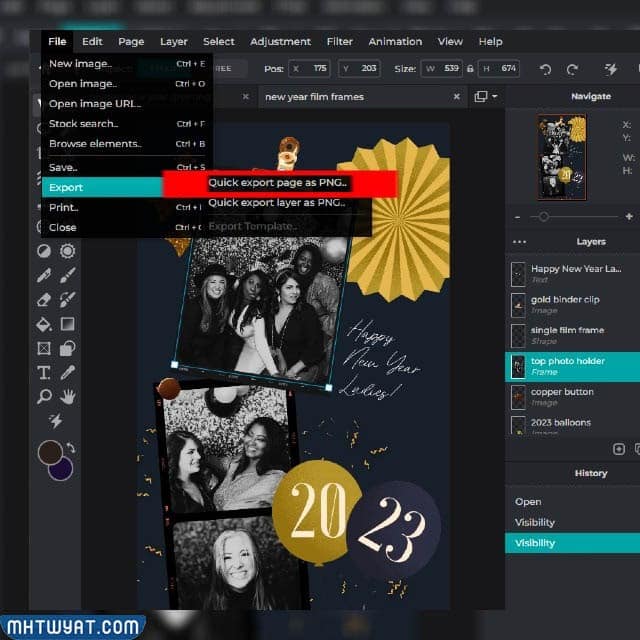Add a new layer with plus icon
This screenshot has height=640, width=640.
click(619, 449)
